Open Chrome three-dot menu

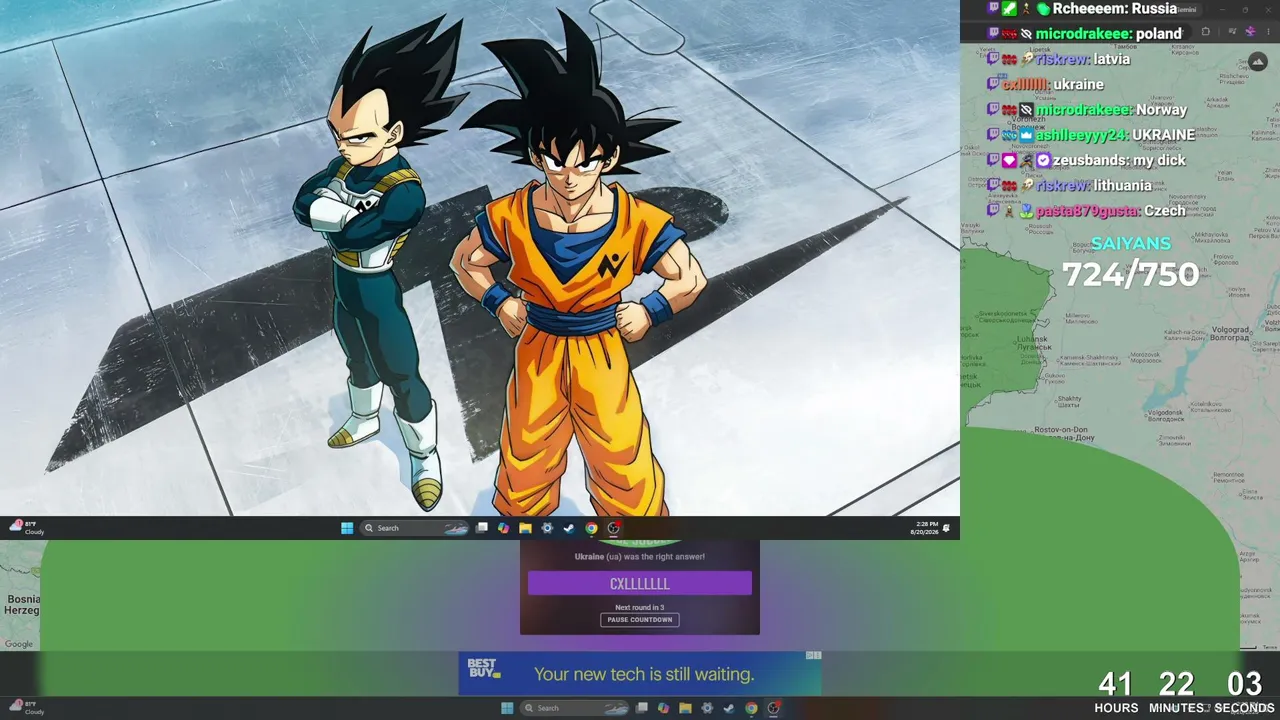[1270, 31]
